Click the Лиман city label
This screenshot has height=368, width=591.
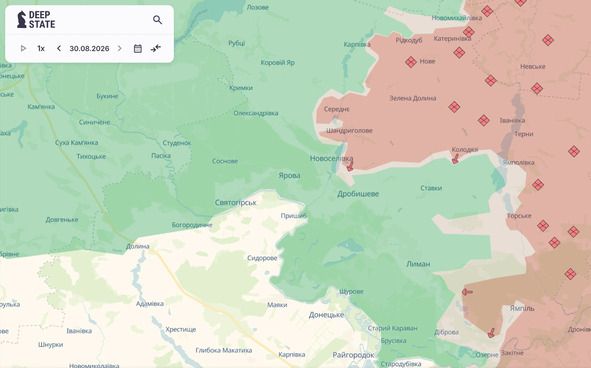418,264
